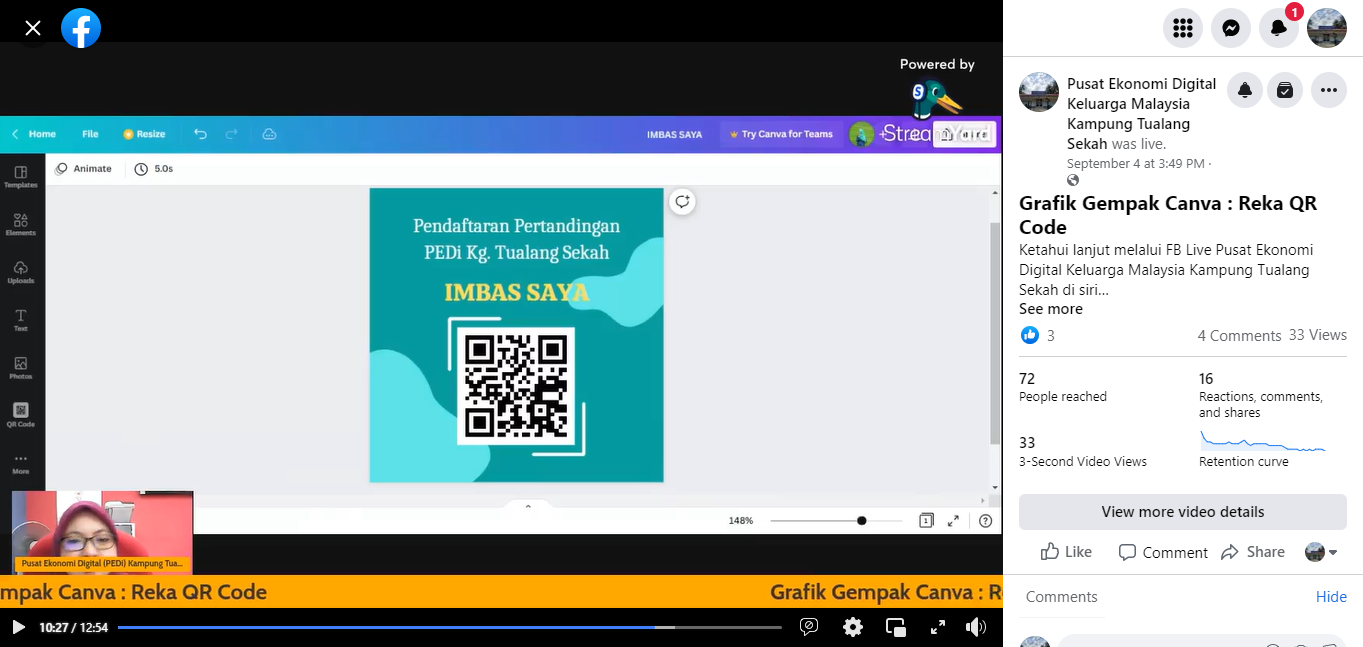
Task: Open the Canva File menu
Action: [x=90, y=134]
